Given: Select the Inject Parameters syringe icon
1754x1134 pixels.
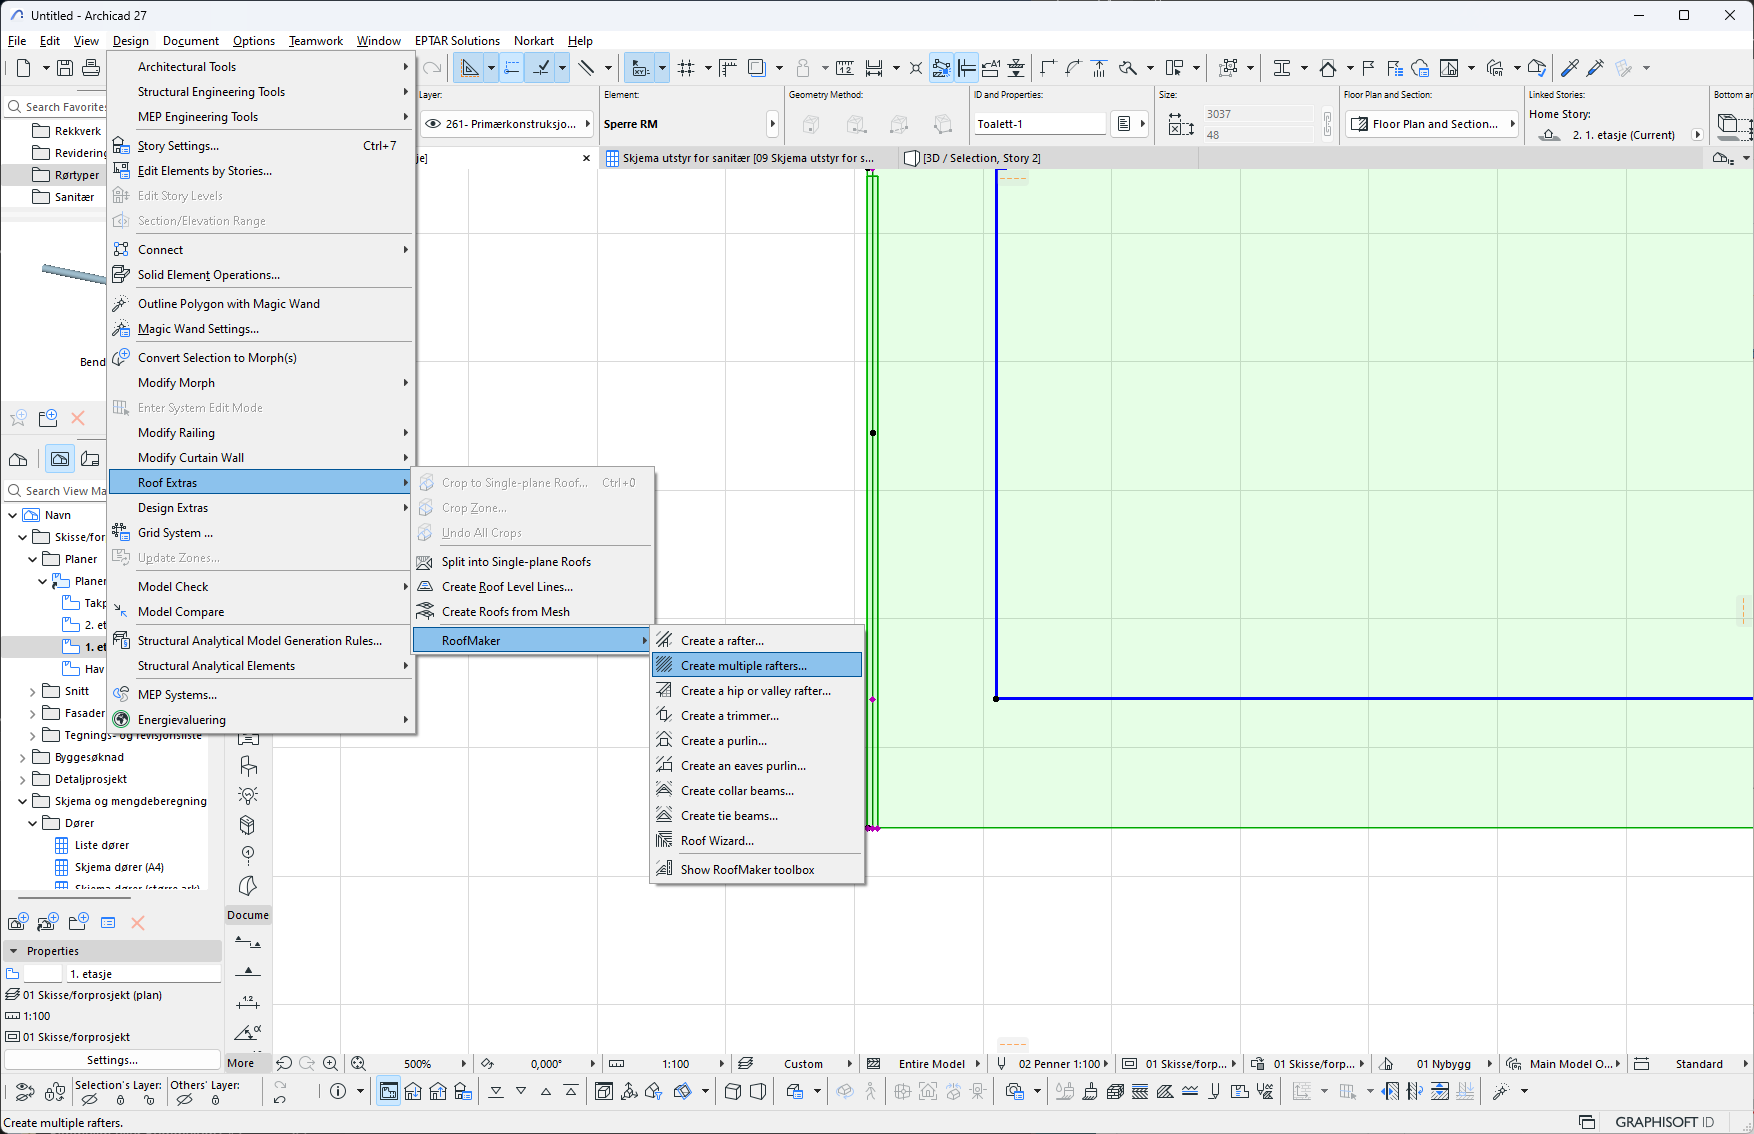Looking at the screenshot, I should click(x=1596, y=68).
